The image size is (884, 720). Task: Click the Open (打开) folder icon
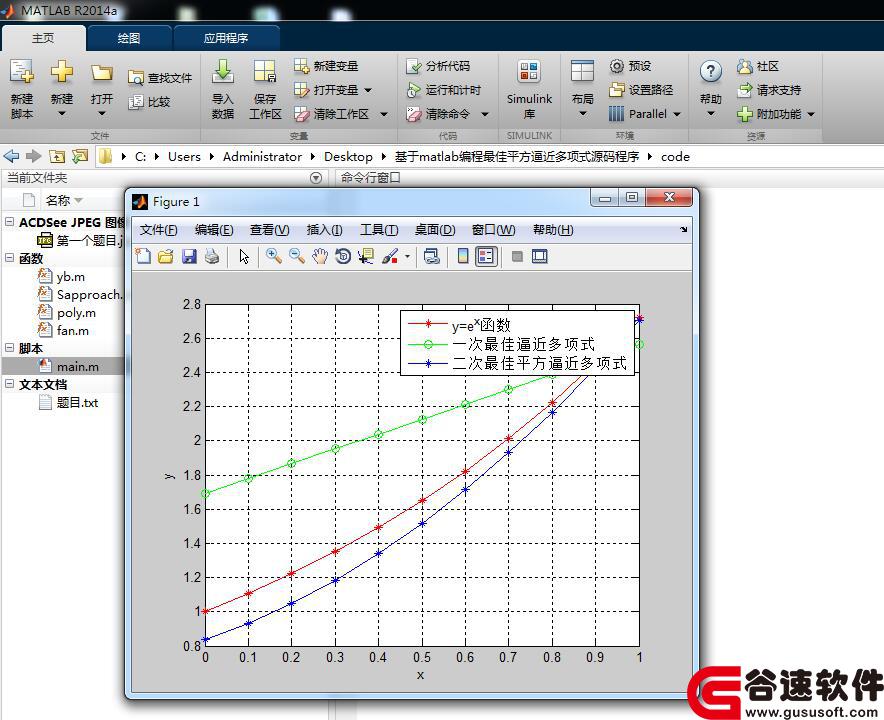point(102,73)
